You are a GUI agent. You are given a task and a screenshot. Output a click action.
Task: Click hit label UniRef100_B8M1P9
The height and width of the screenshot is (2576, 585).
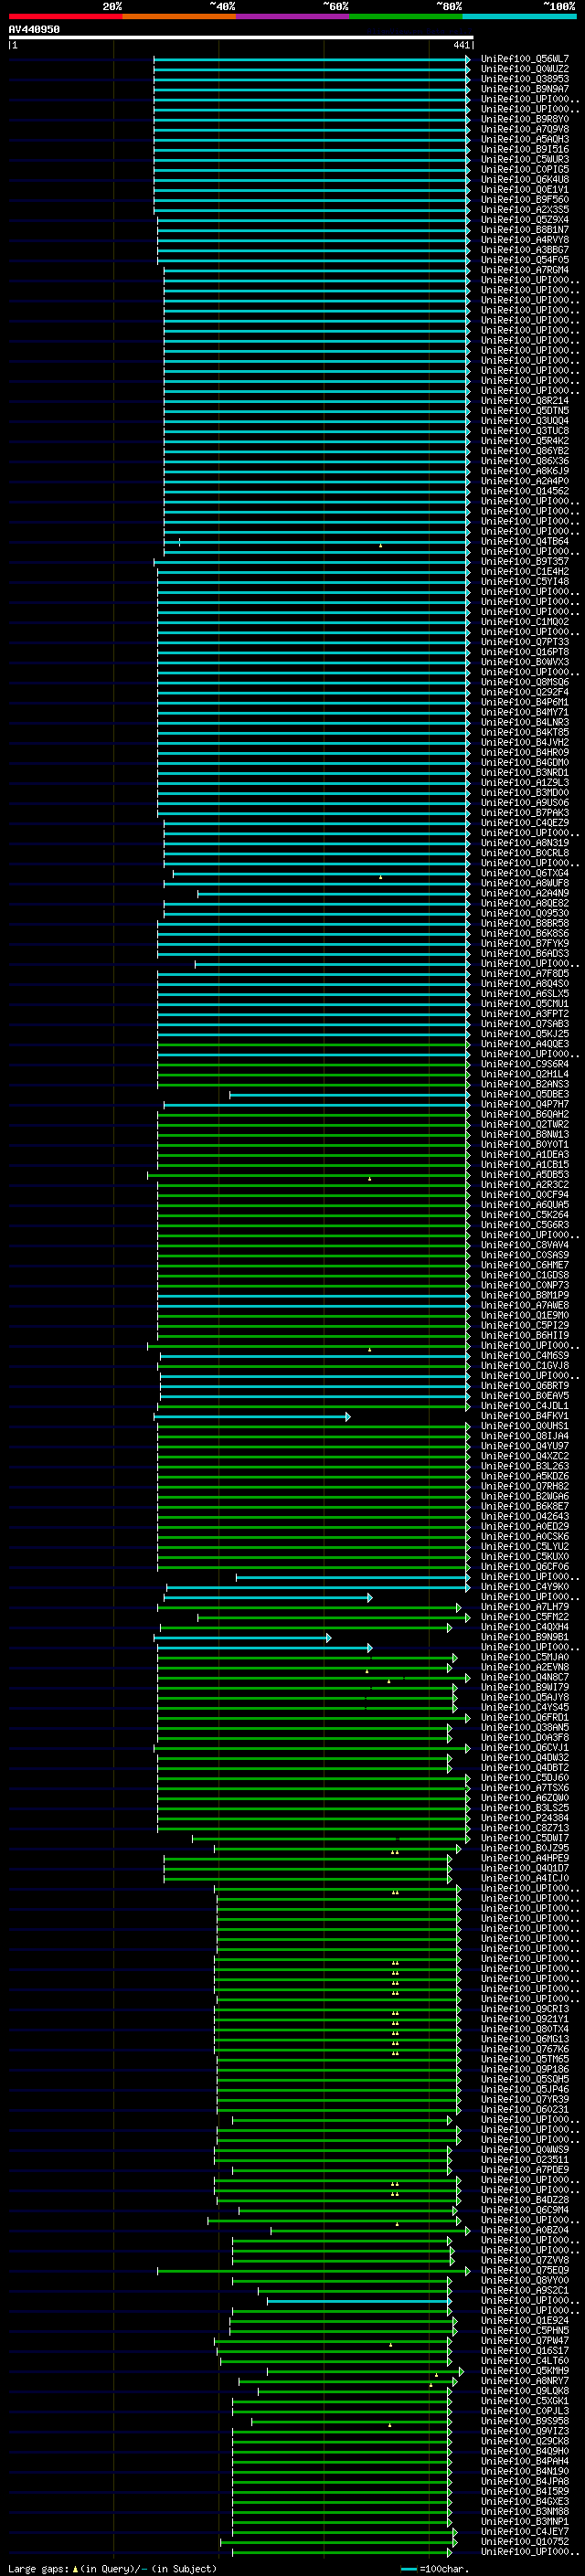click(525, 1296)
